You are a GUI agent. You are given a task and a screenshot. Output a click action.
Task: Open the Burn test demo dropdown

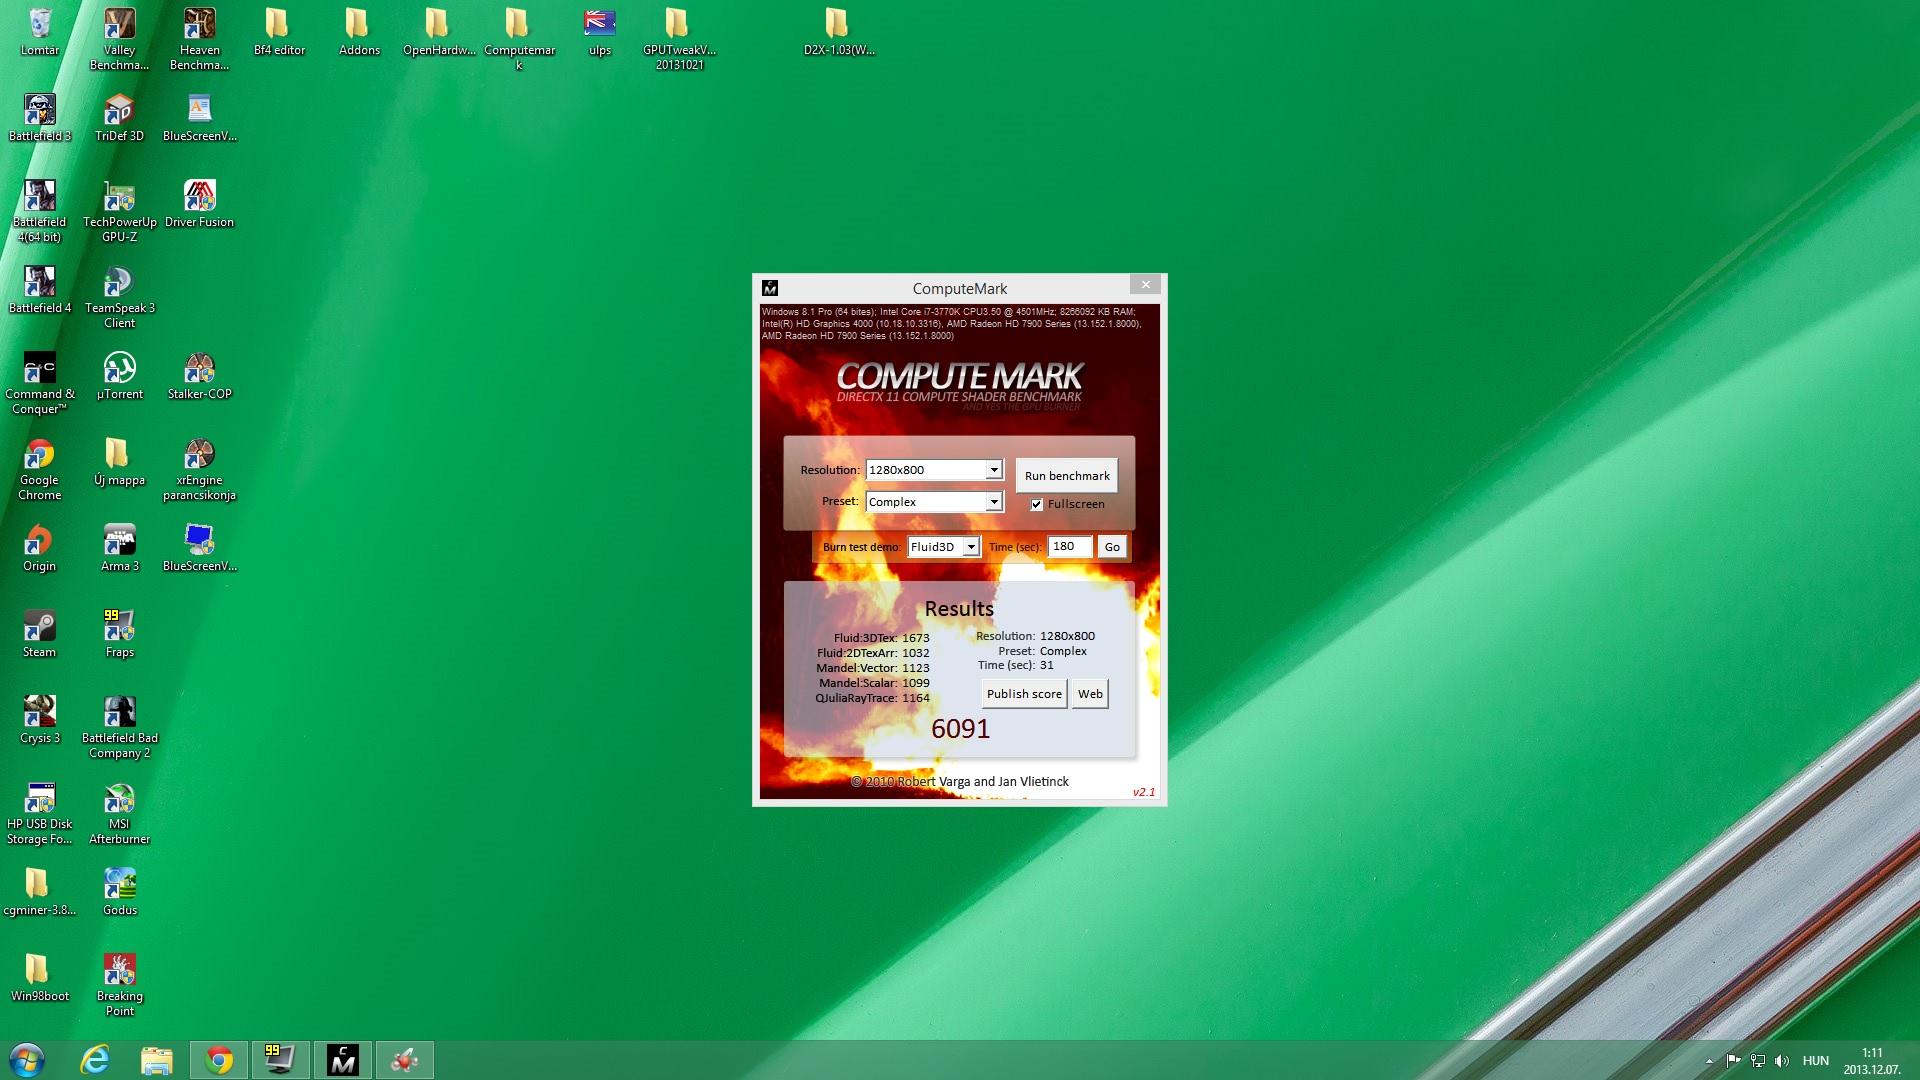pyautogui.click(x=970, y=547)
